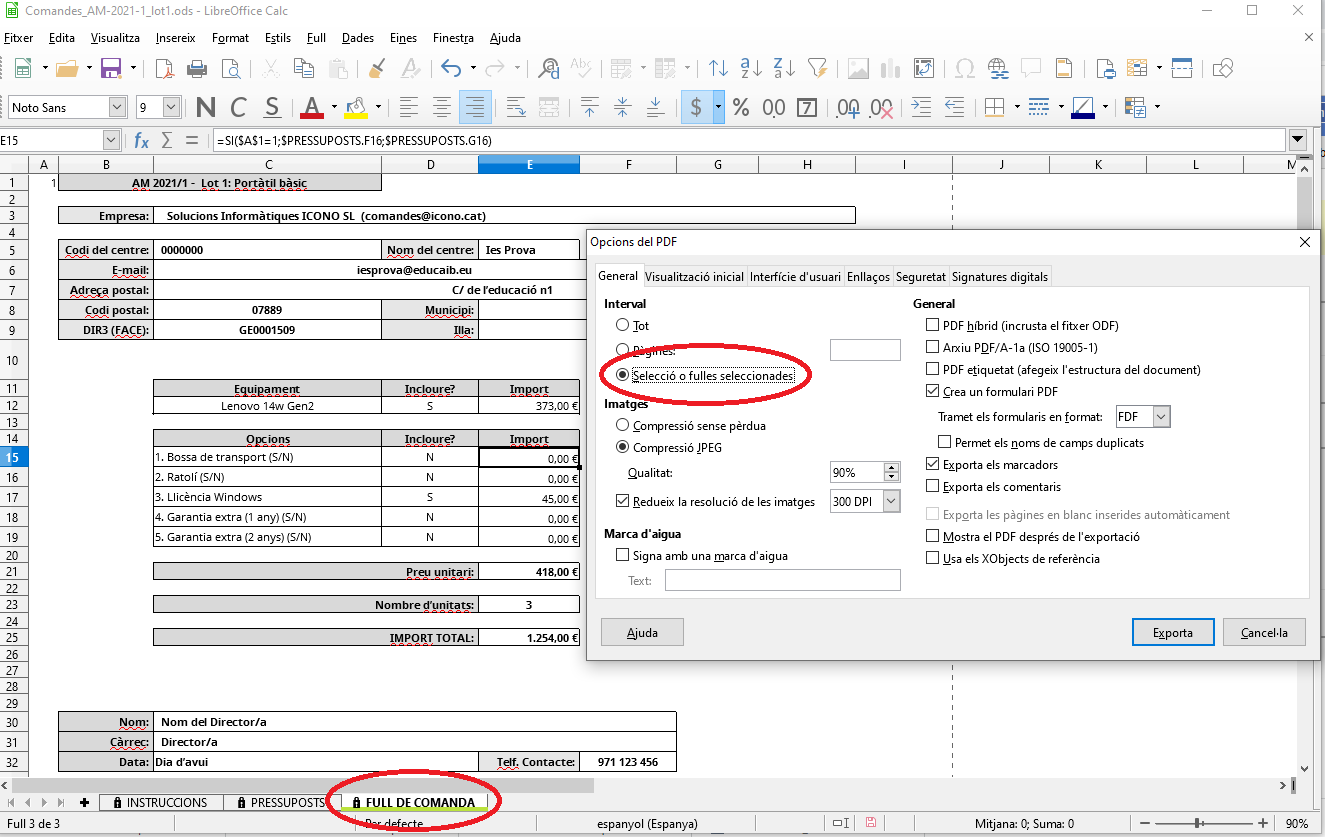Expand the FDF form format dropdown
This screenshot has height=837, width=1325.
click(x=1160, y=417)
